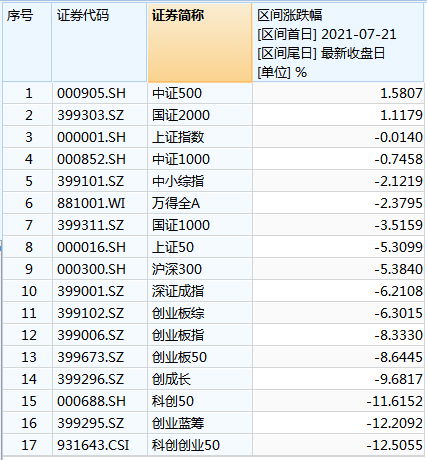Click the 证券代码 column header
Image resolution: width=427 pixels, height=460 pixels.
click(99, 42)
